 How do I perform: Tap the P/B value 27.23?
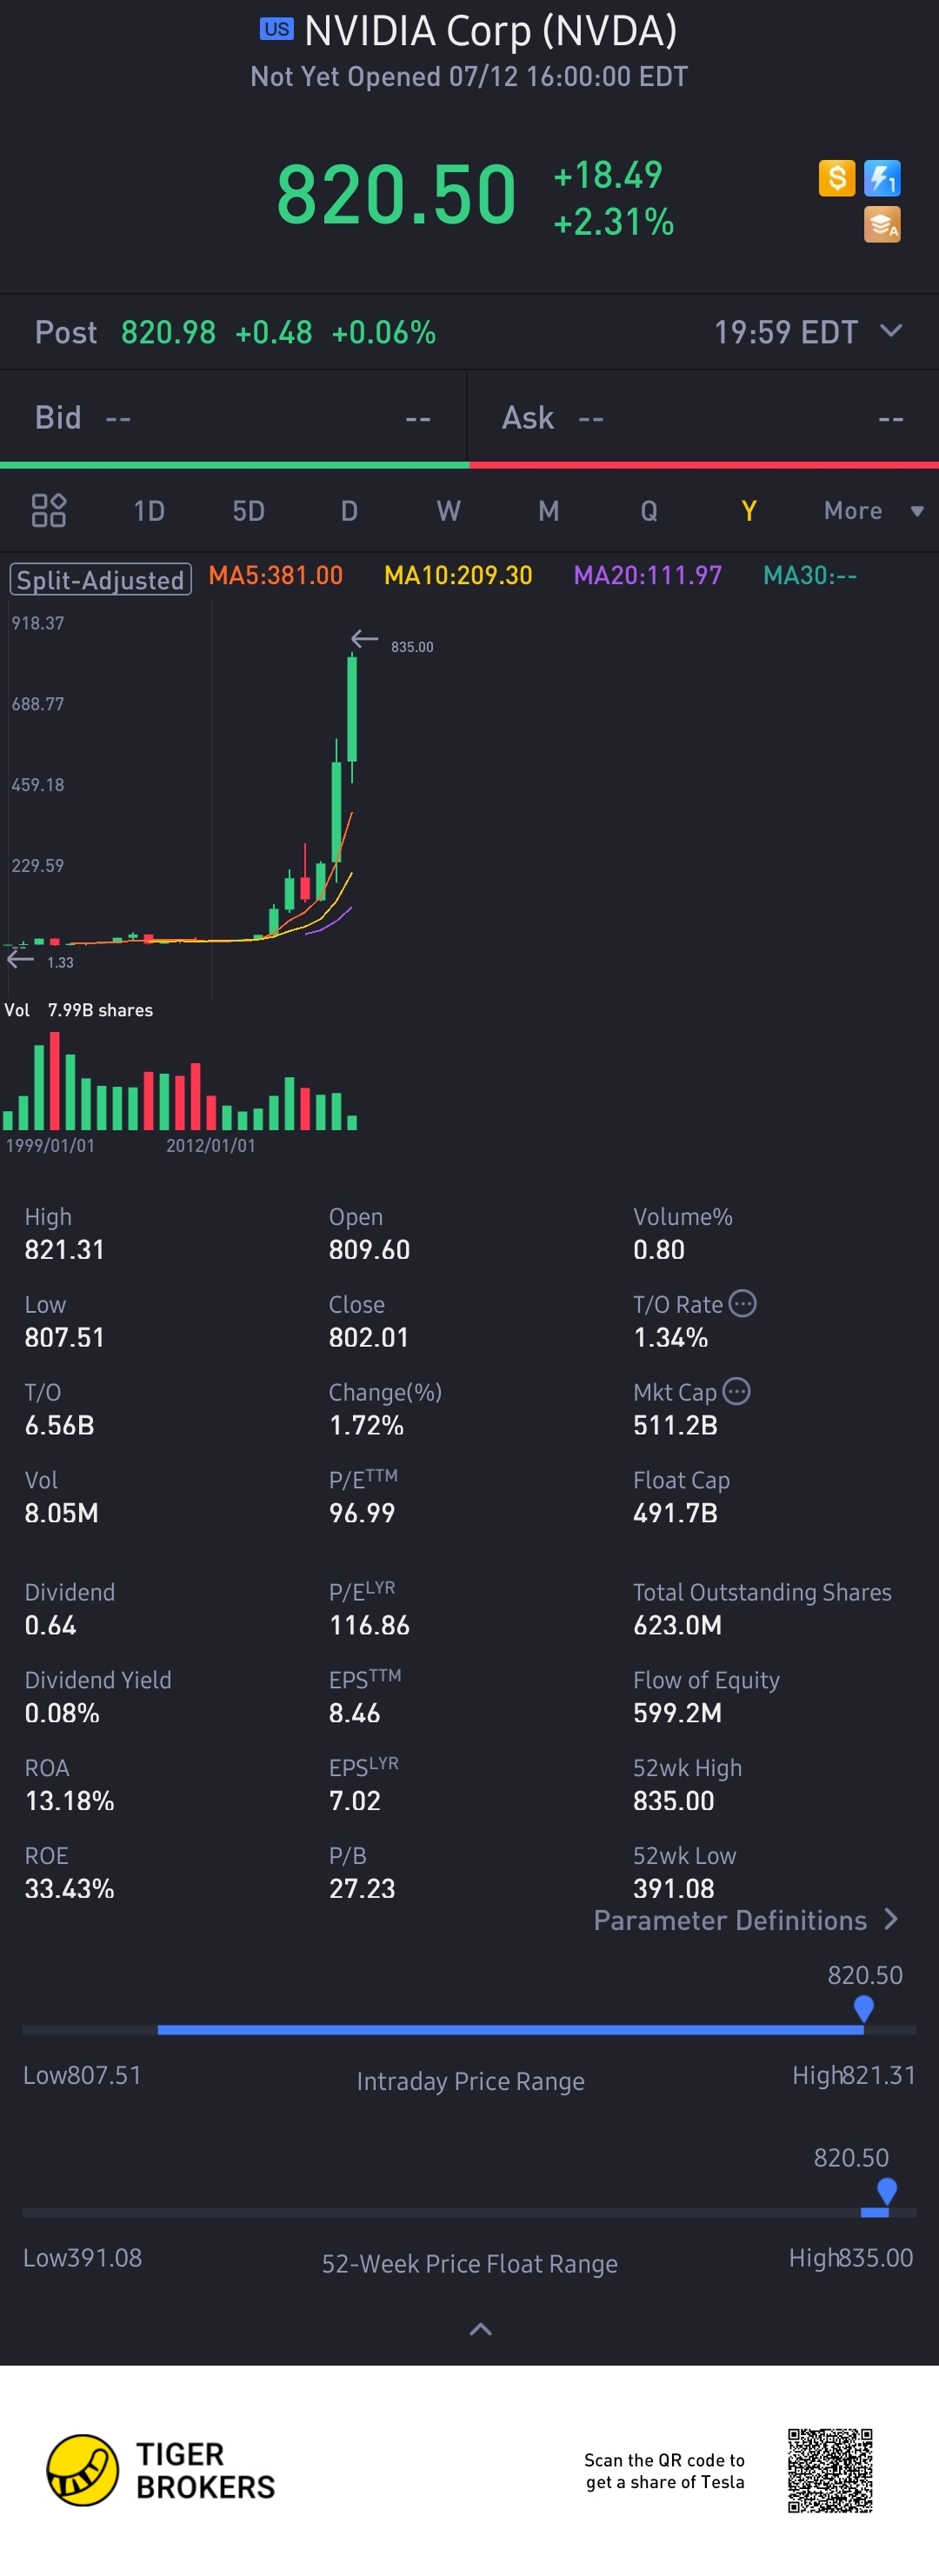pos(362,1889)
